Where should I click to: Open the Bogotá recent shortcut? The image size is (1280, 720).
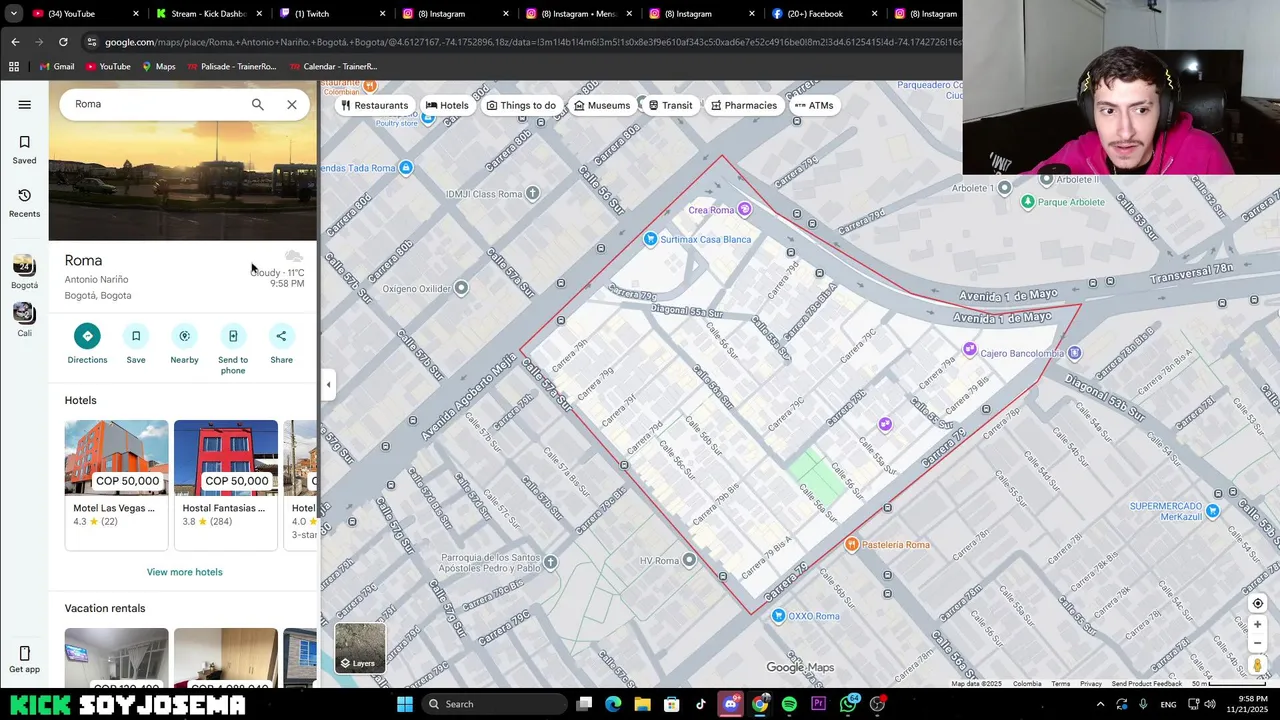click(x=24, y=272)
